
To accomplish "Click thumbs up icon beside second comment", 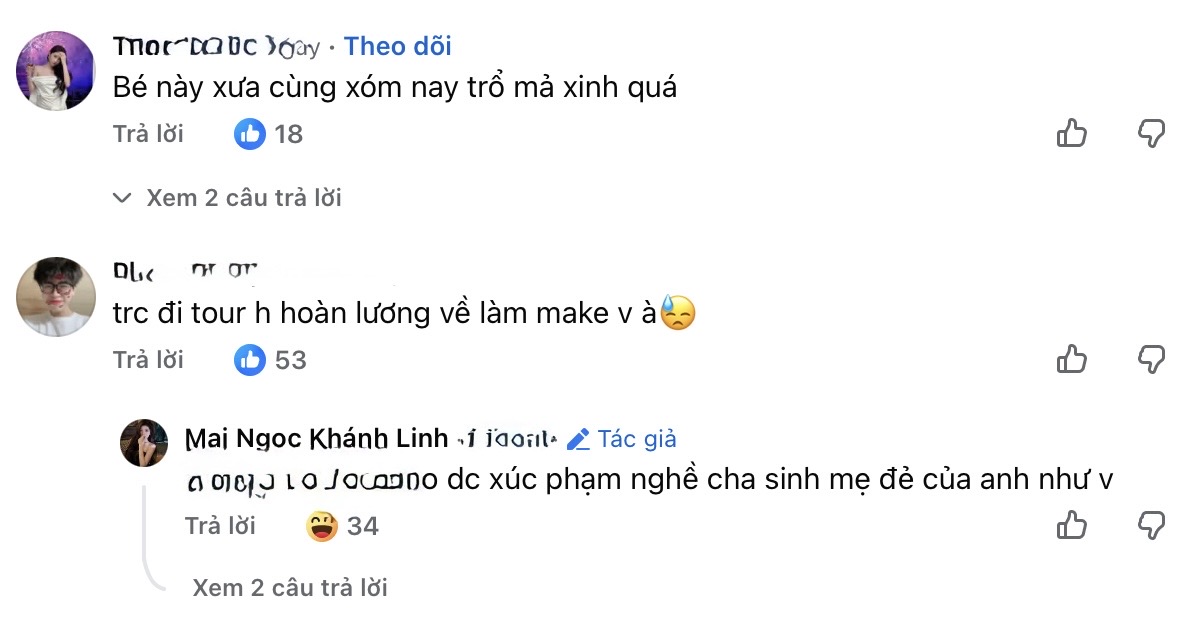I will point(1071,359).
